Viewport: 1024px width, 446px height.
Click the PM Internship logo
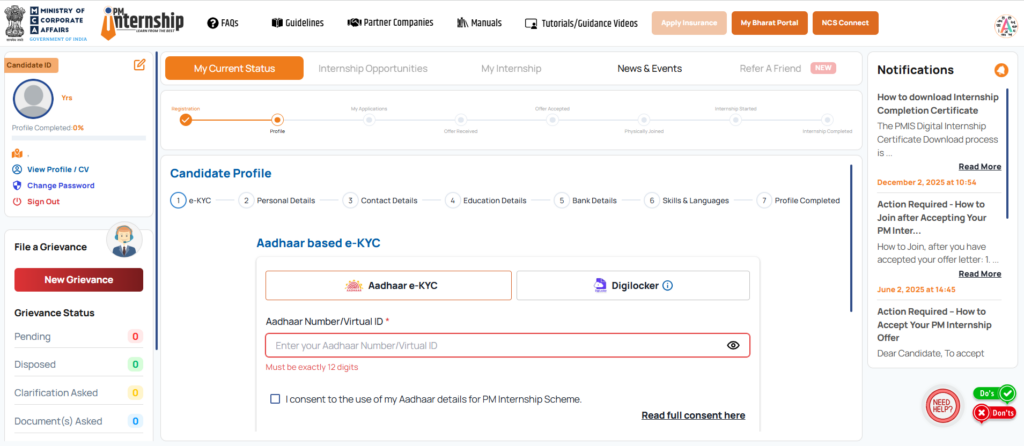coord(148,22)
